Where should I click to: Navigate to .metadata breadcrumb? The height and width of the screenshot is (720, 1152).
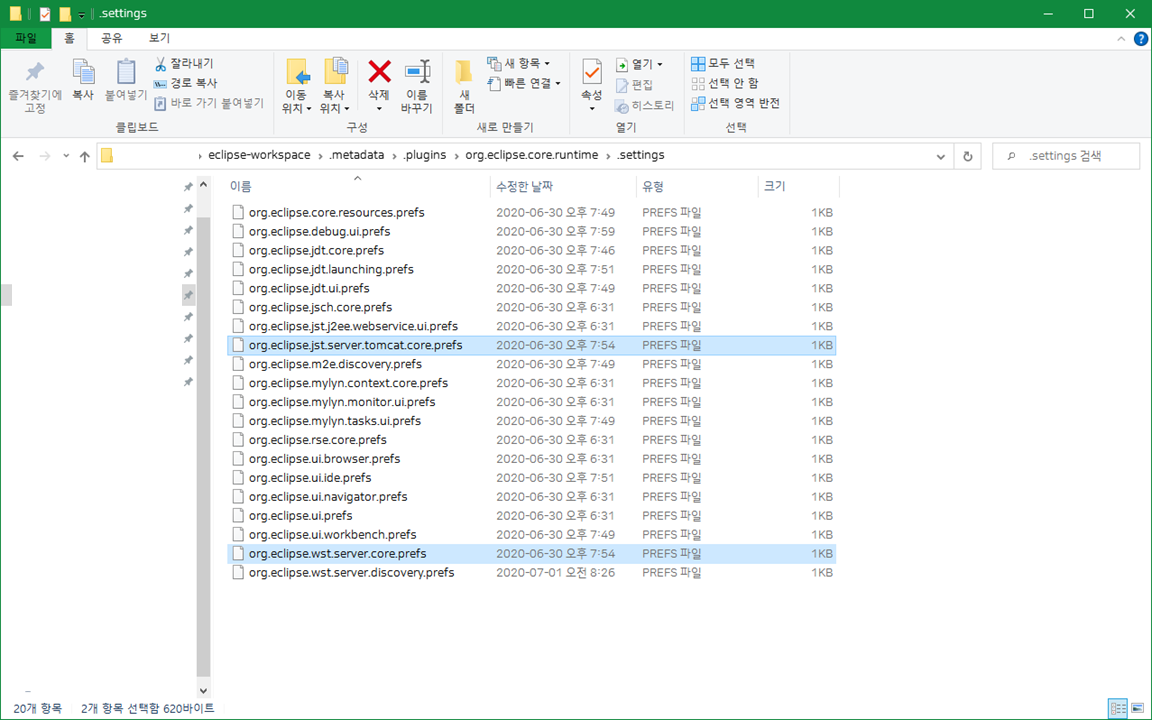point(356,155)
